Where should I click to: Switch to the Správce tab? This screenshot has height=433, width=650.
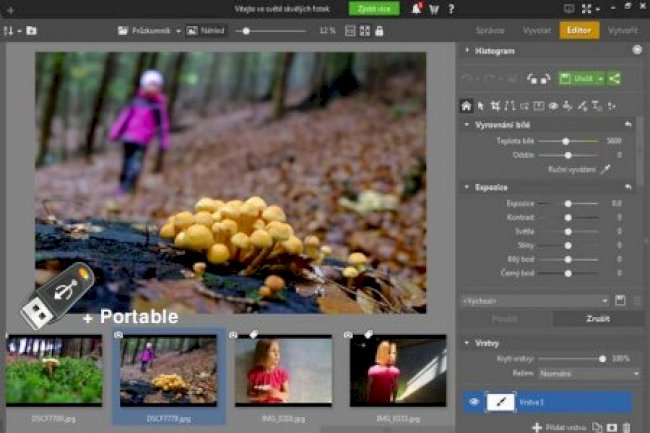point(489,31)
